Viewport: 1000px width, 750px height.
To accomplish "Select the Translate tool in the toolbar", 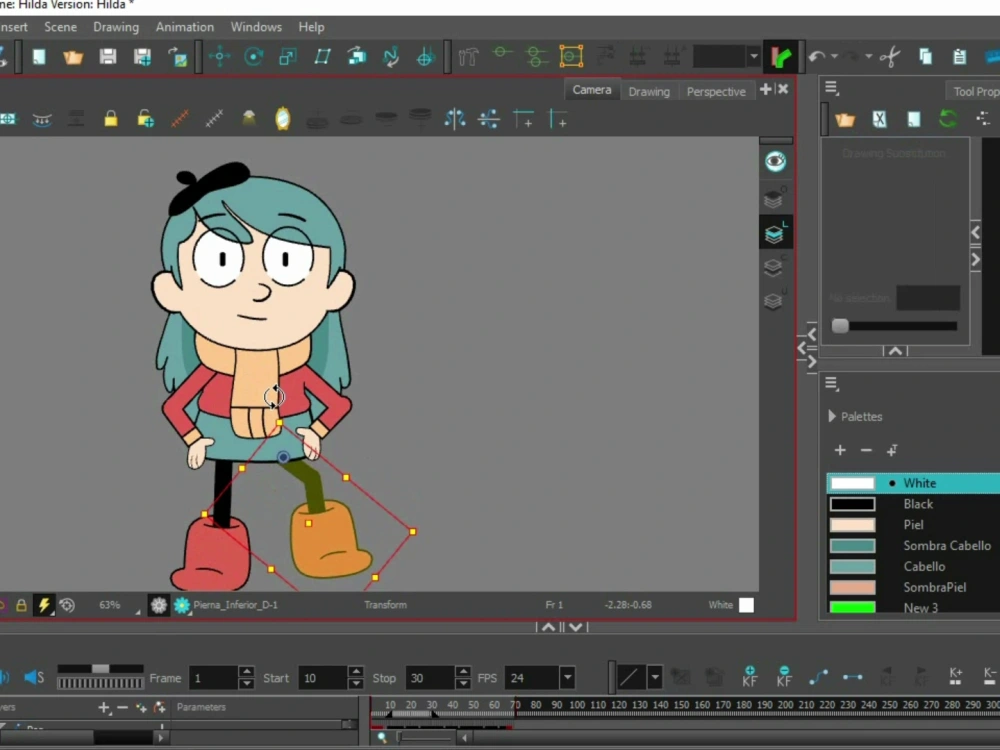I will pyautogui.click(x=220, y=56).
